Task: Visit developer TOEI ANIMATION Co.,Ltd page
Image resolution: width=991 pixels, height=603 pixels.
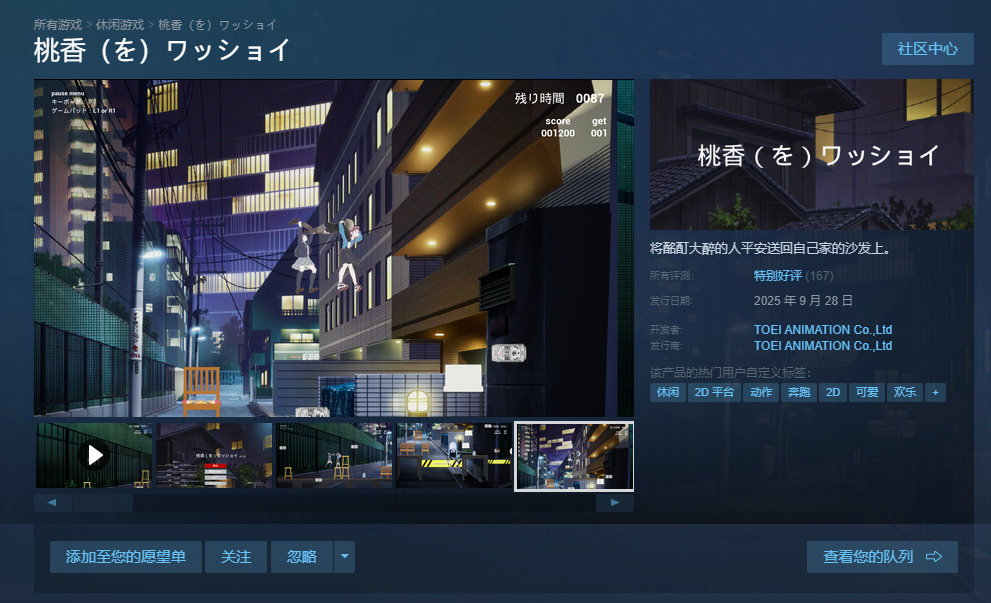Action: pos(822,329)
